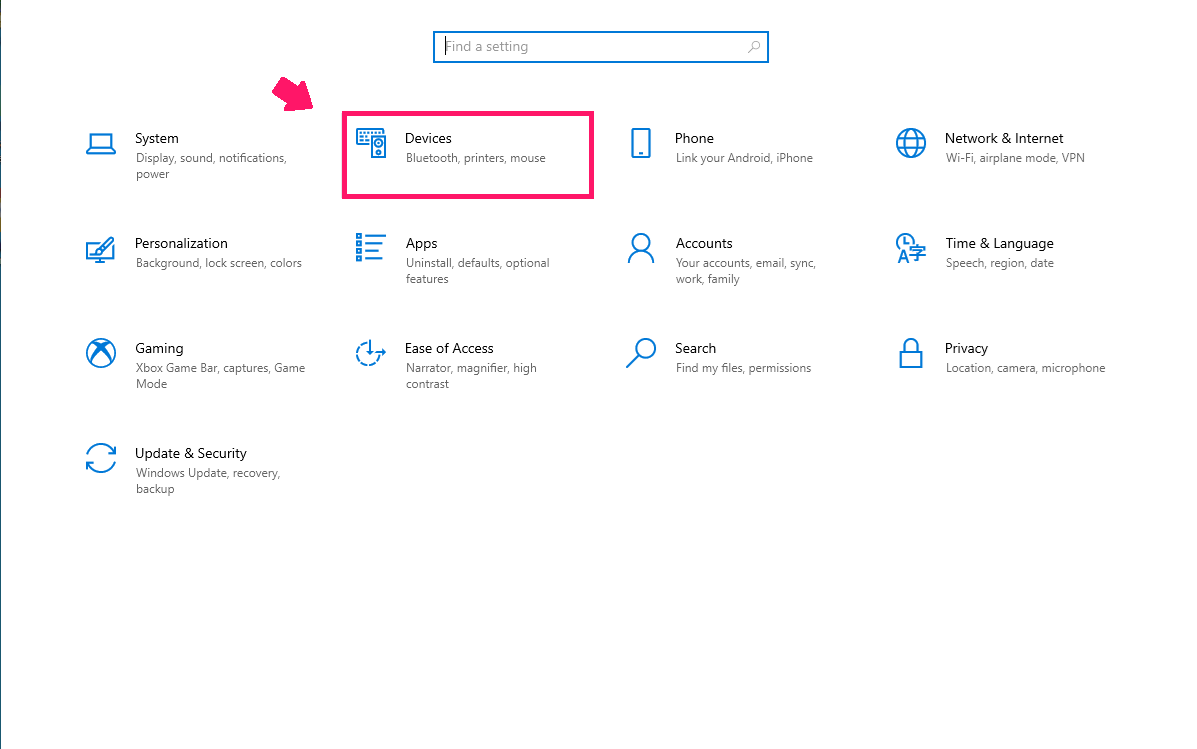Click the System laptop icon

click(x=101, y=144)
